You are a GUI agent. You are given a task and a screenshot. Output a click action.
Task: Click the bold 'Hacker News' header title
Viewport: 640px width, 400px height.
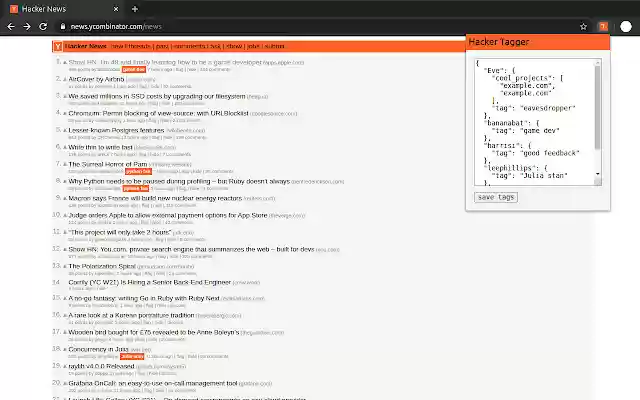click(85, 47)
